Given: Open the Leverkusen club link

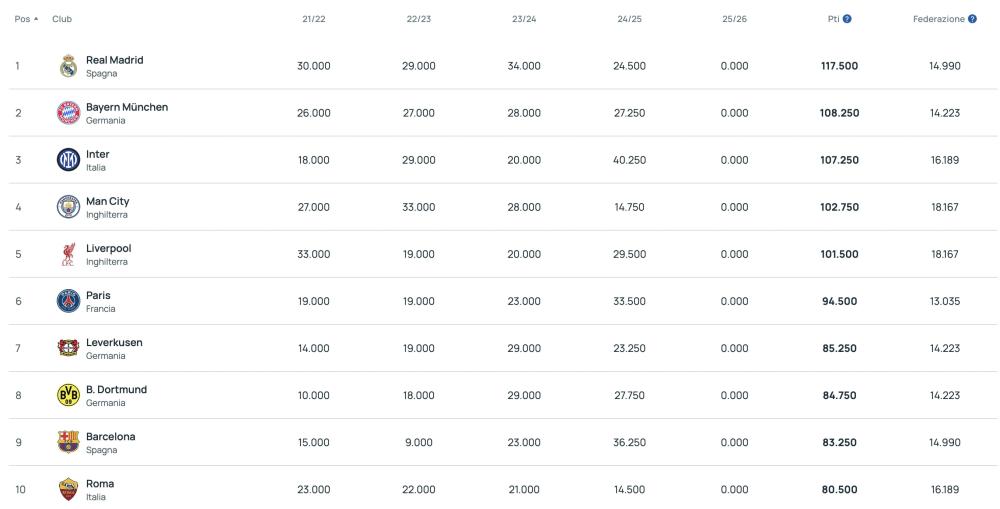Looking at the screenshot, I should click(x=114, y=343).
